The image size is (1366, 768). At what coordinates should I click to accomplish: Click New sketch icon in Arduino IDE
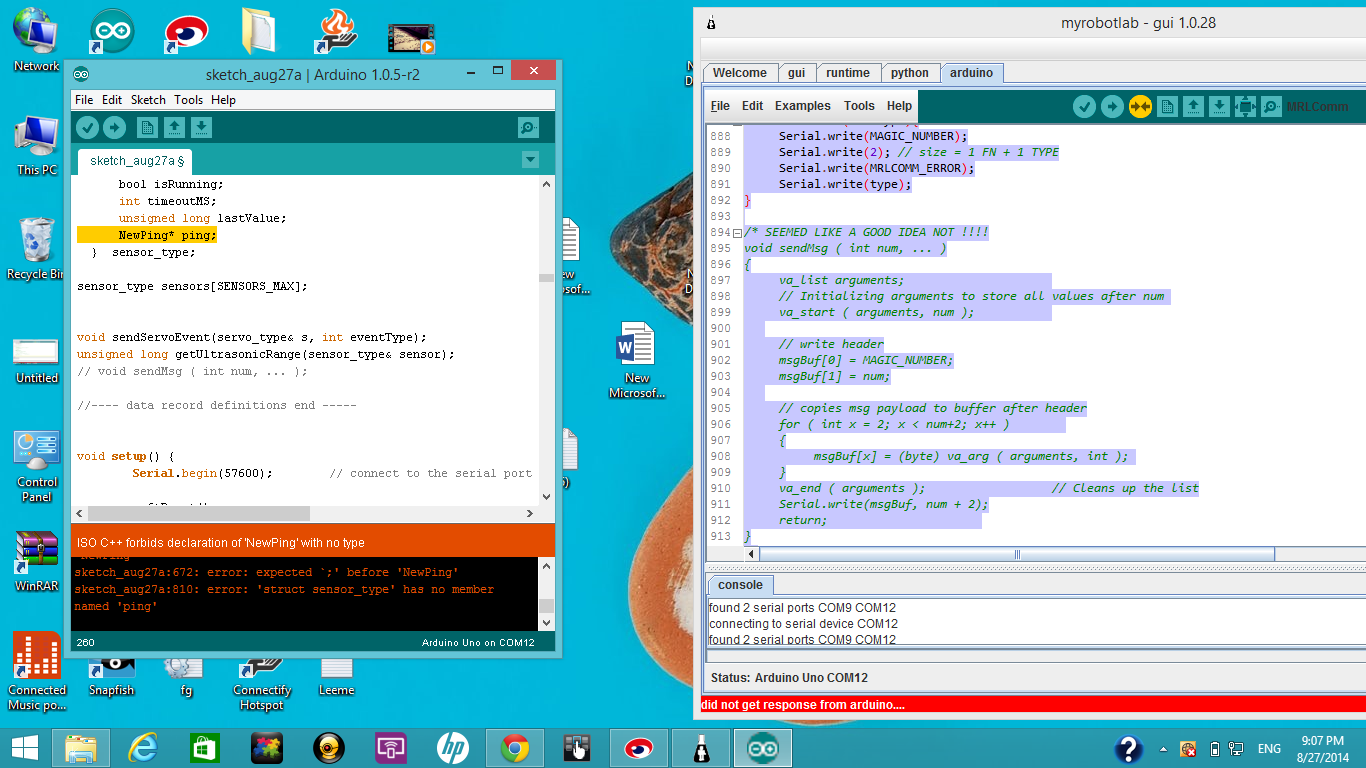click(x=147, y=127)
